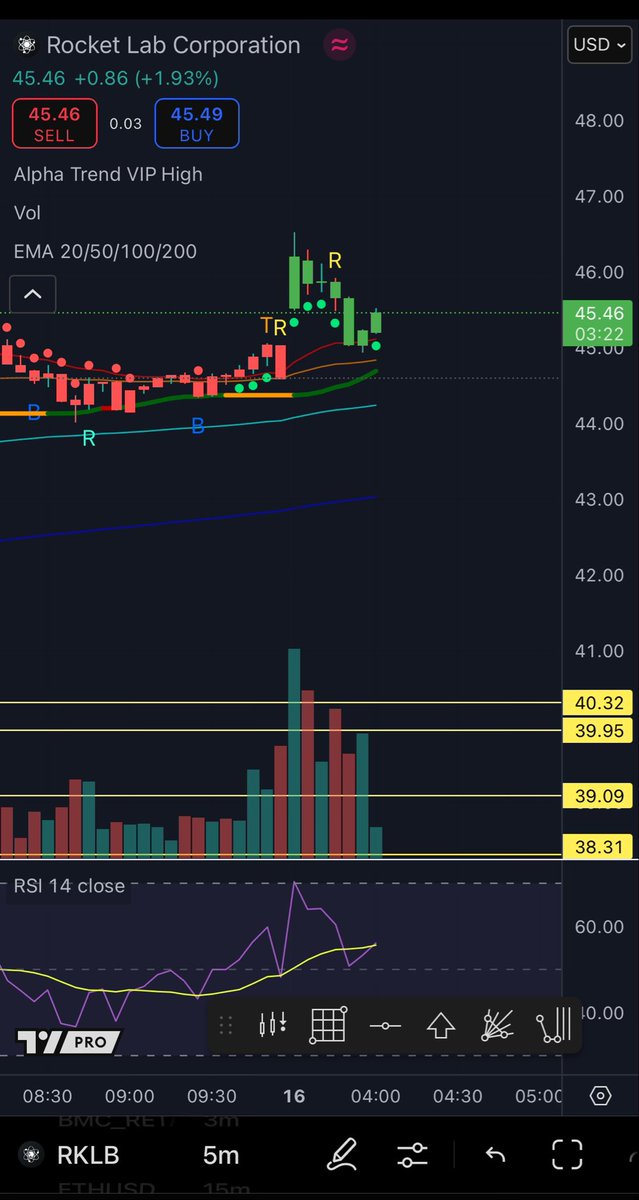This screenshot has height=1200, width=639.
Task: Select the Vol indicator label
Action: click(27, 212)
